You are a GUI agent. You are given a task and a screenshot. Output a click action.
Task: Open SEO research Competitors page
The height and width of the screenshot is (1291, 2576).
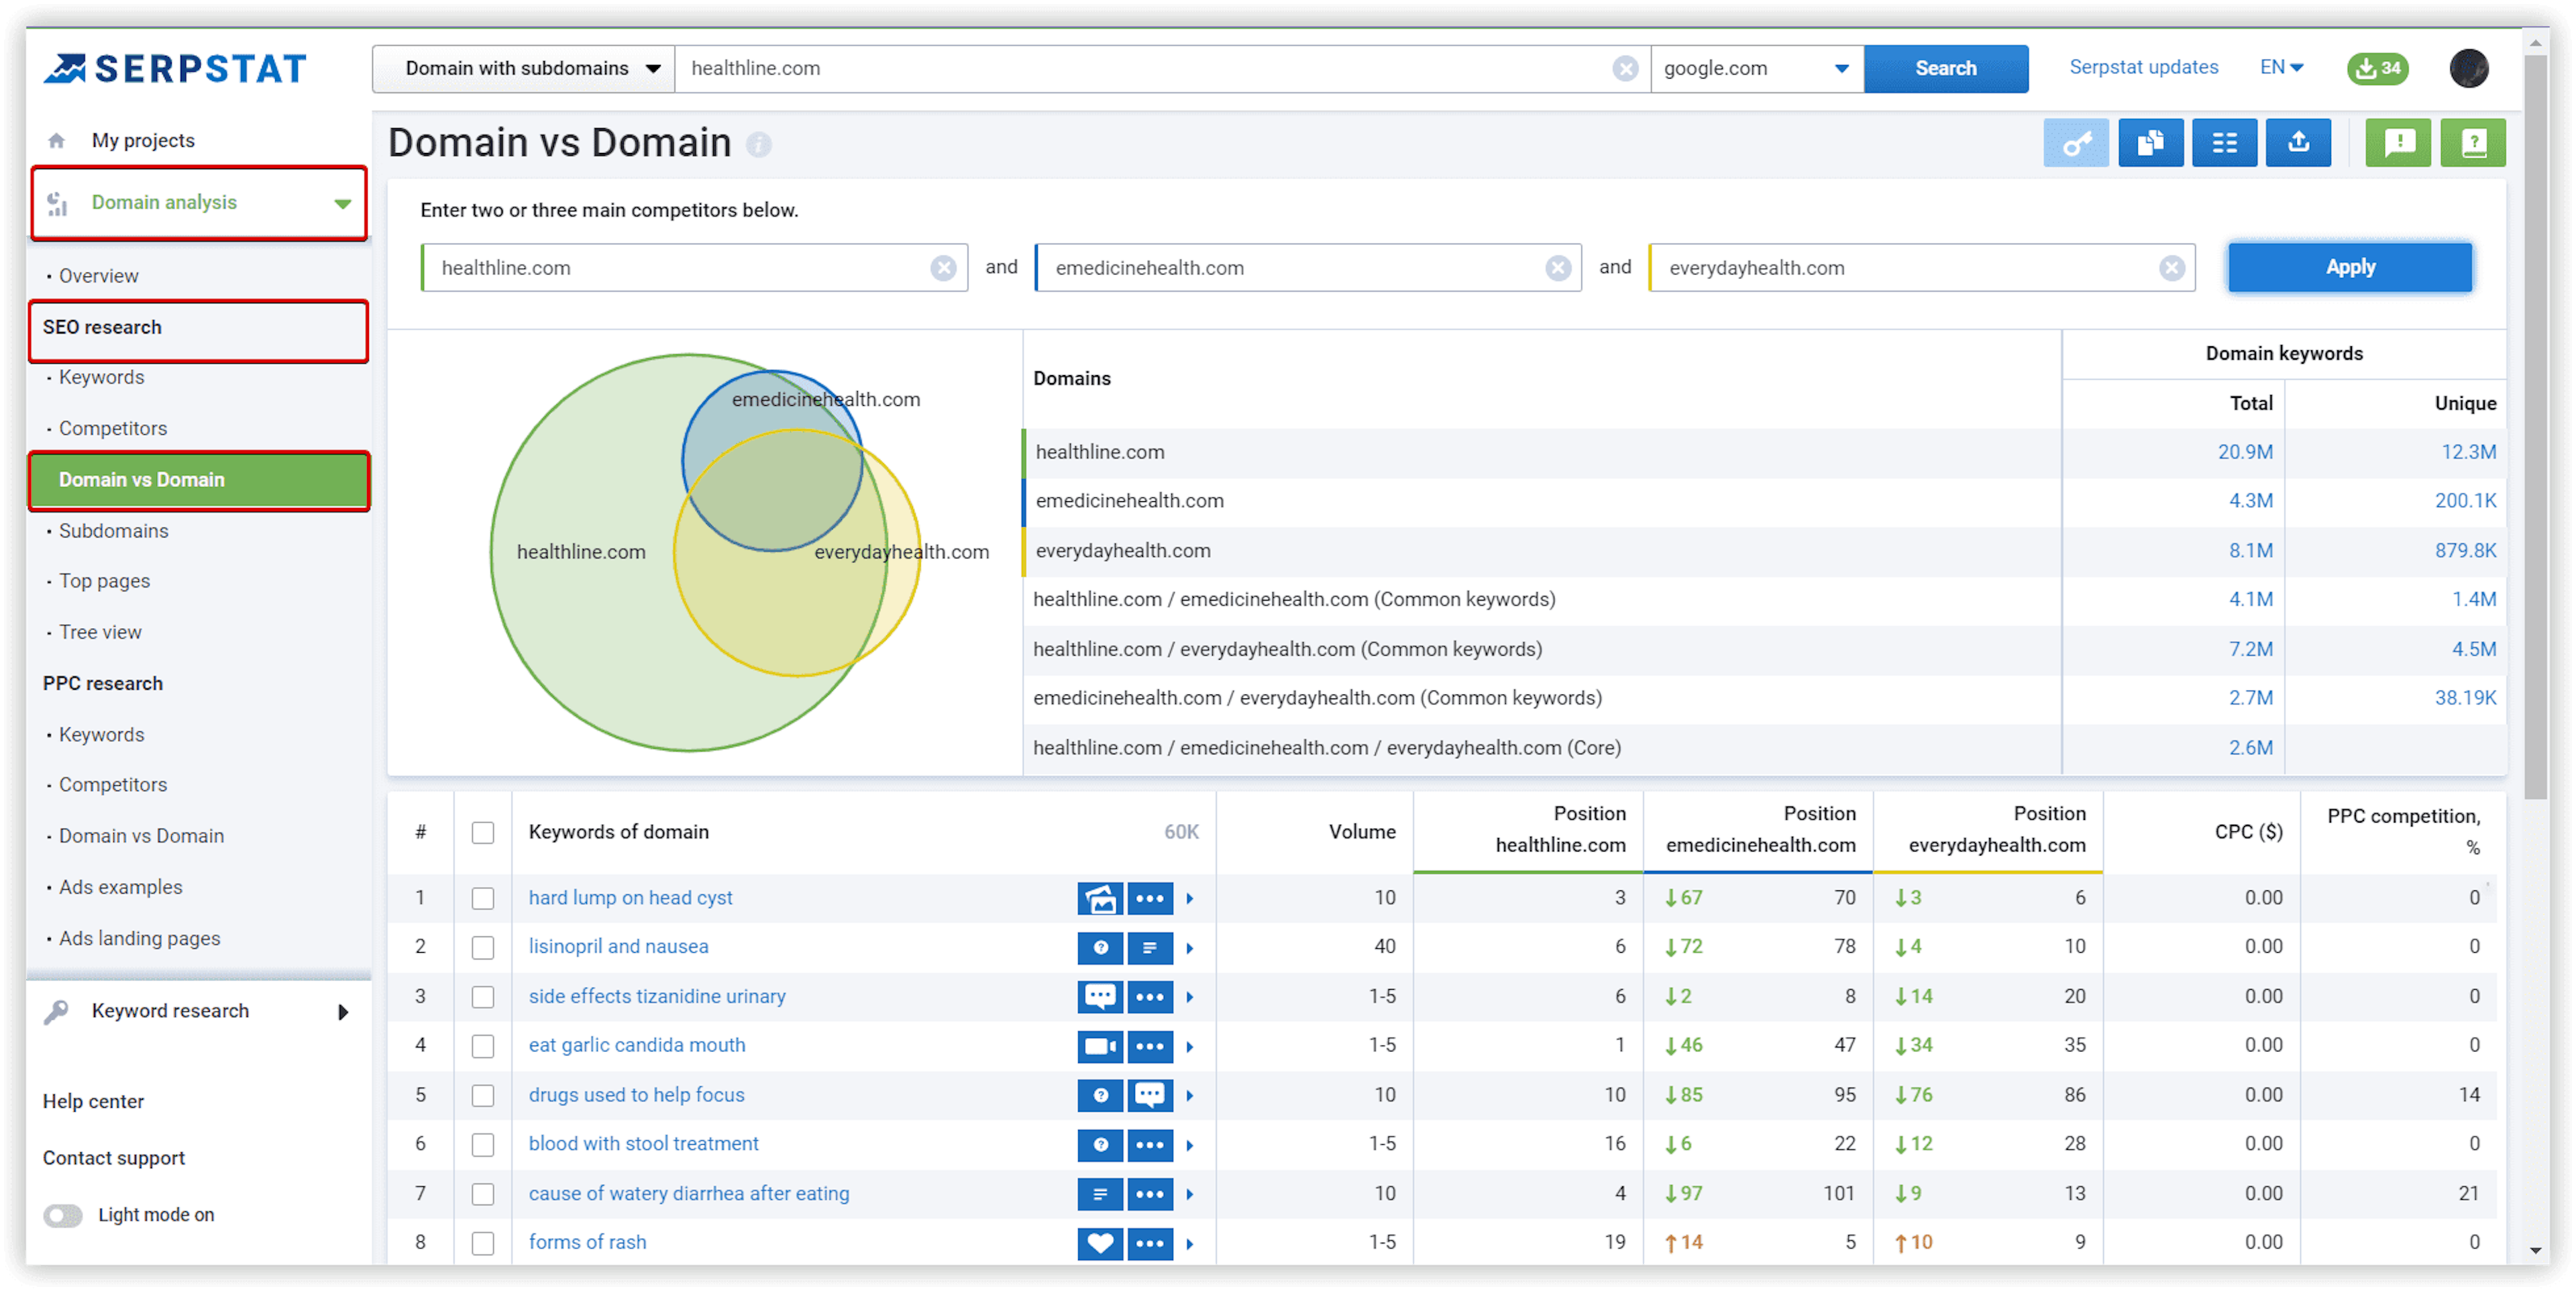pyautogui.click(x=113, y=428)
